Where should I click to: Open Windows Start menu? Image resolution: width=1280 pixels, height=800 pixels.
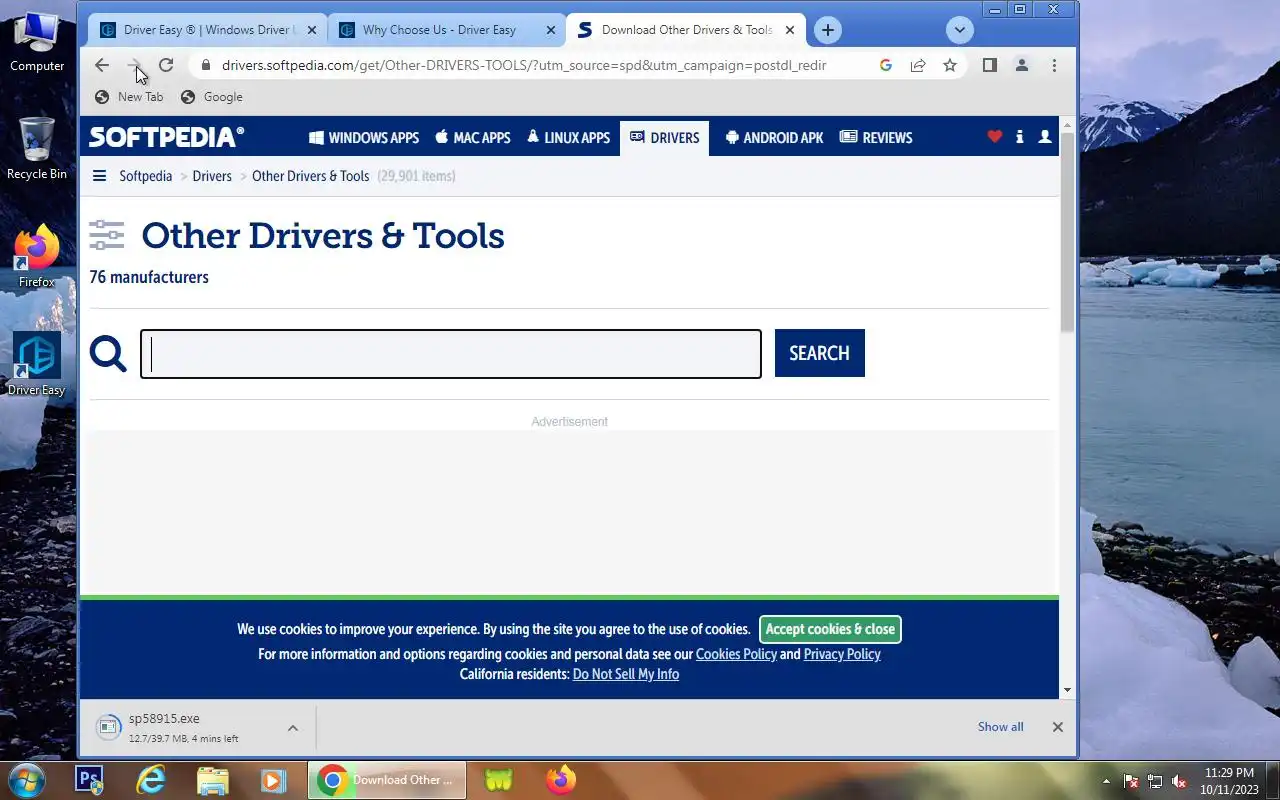(26, 780)
